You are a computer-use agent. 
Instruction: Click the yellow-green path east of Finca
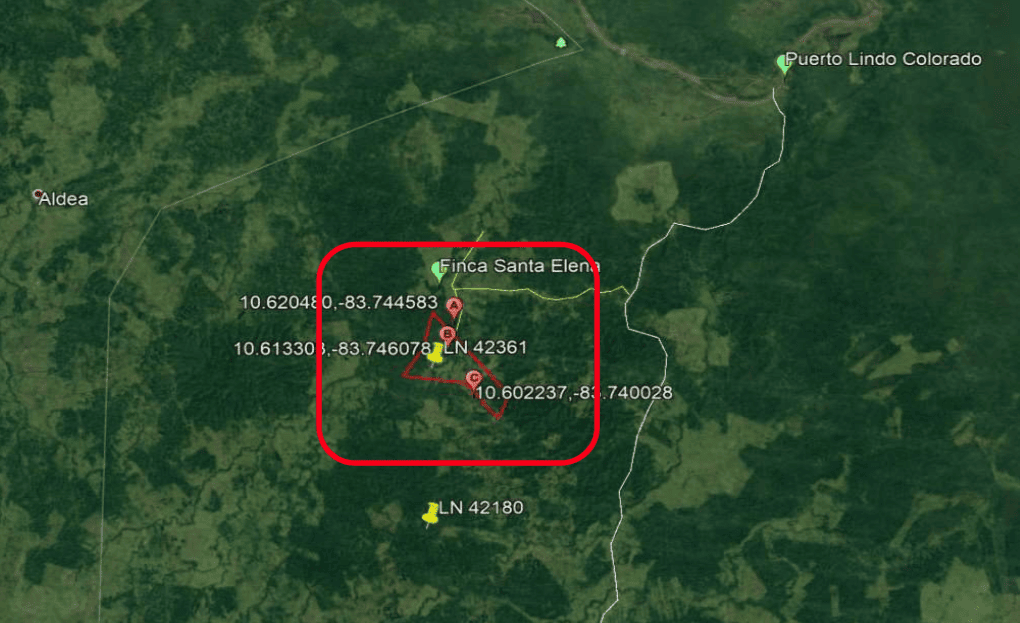(540, 294)
